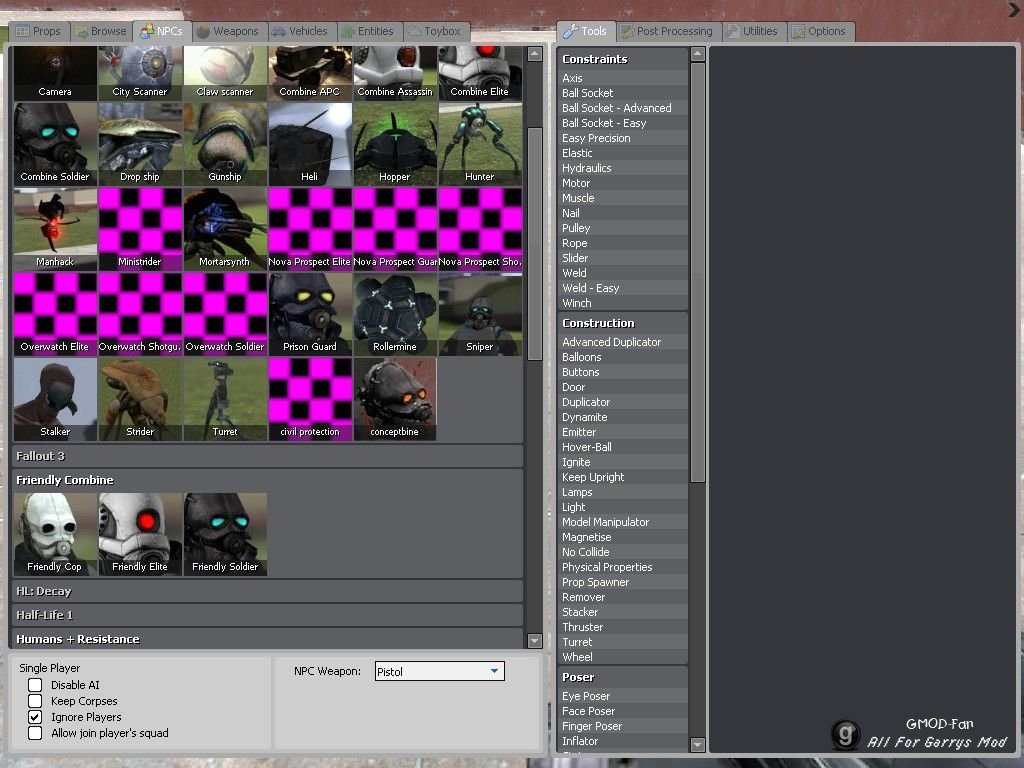Choose the Combine Elite NPC
Screen dimensions: 1024x768
pyautogui.click(x=479, y=72)
